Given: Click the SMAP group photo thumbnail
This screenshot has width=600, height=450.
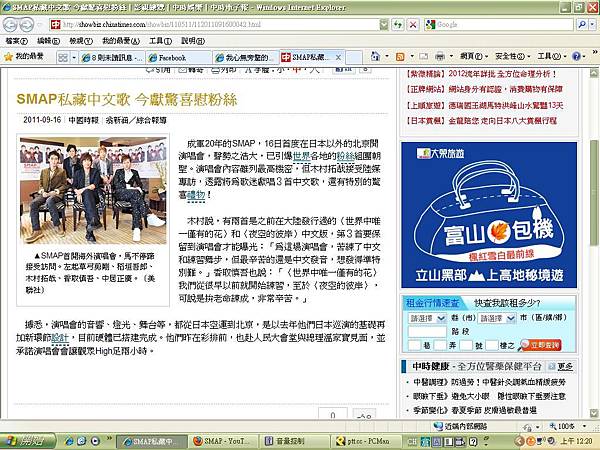Looking at the screenshot, I should click(93, 190).
